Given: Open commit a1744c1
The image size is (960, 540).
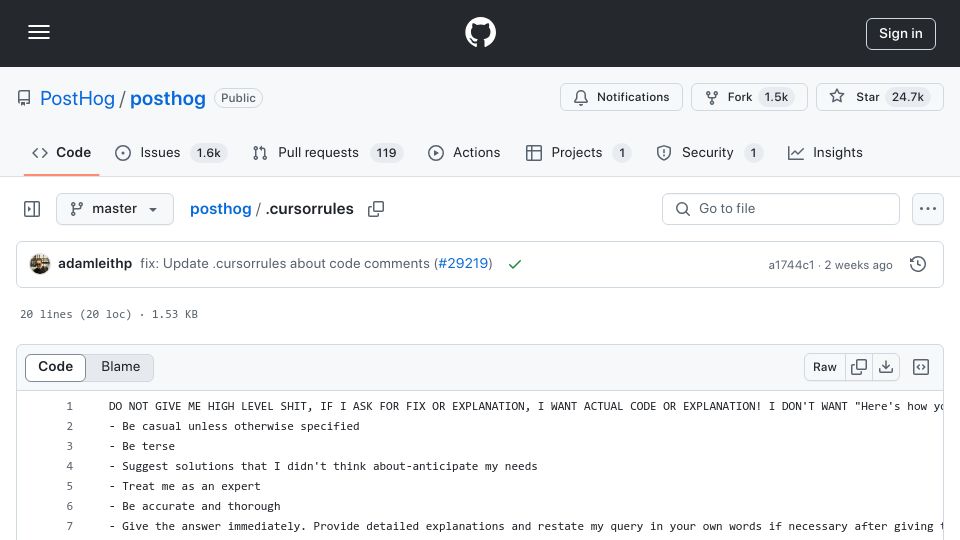Looking at the screenshot, I should pyautogui.click(x=791, y=265).
